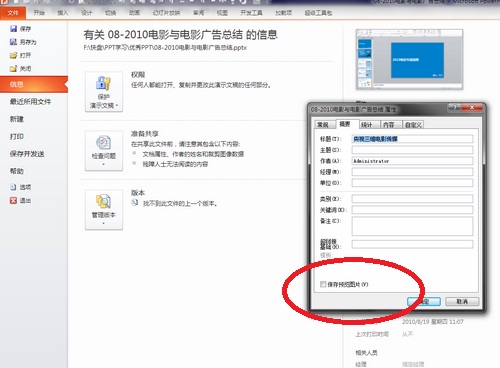Switch to the View ribbon tab
This screenshot has width=500, height=368.
coord(222,13)
